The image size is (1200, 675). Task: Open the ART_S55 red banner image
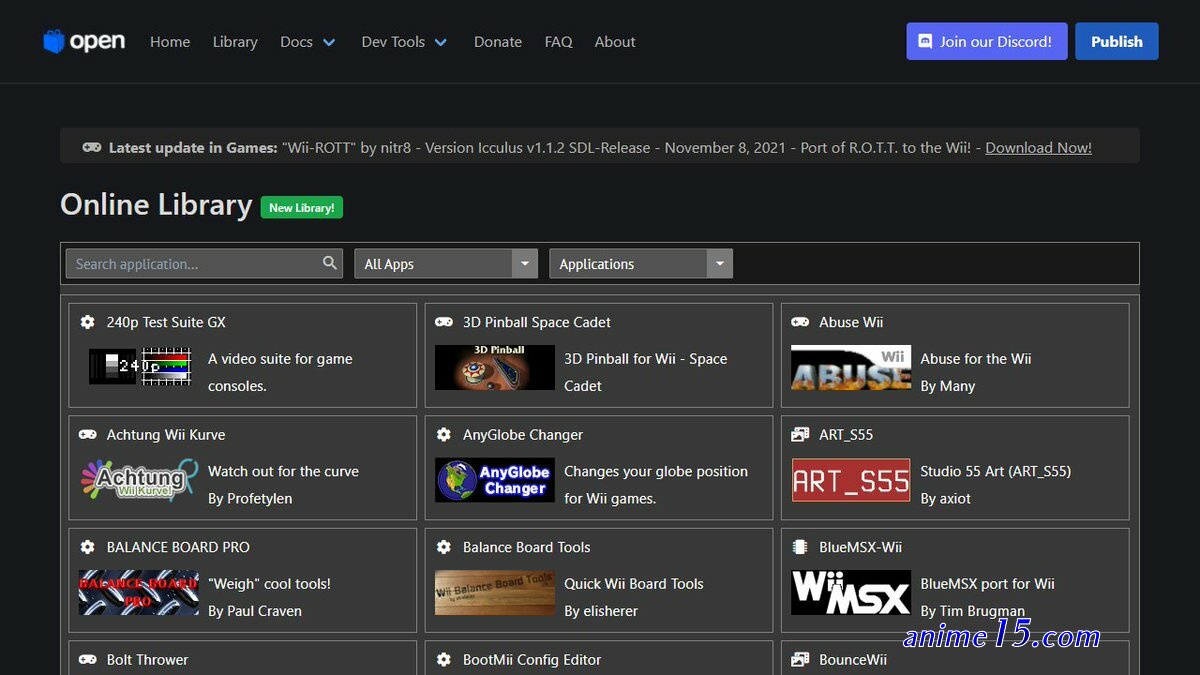(851, 480)
